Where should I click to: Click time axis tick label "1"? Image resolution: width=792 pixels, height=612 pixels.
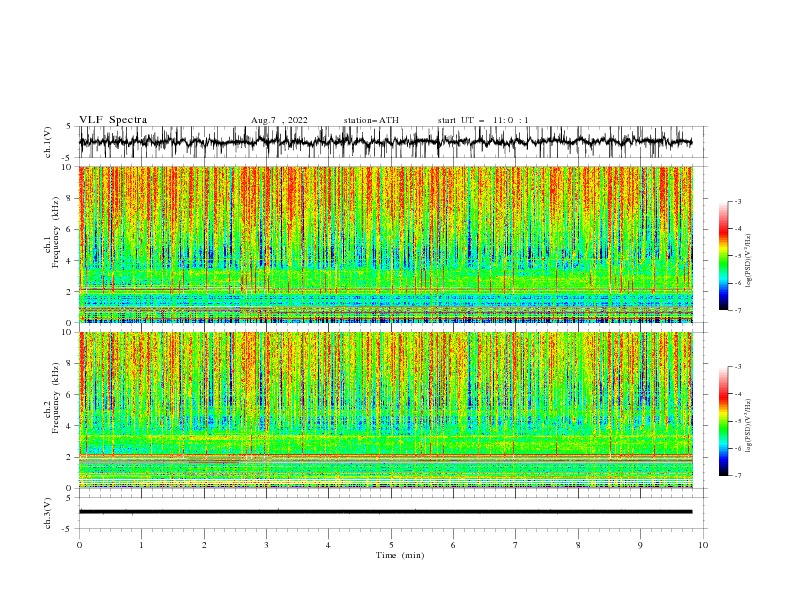141,545
